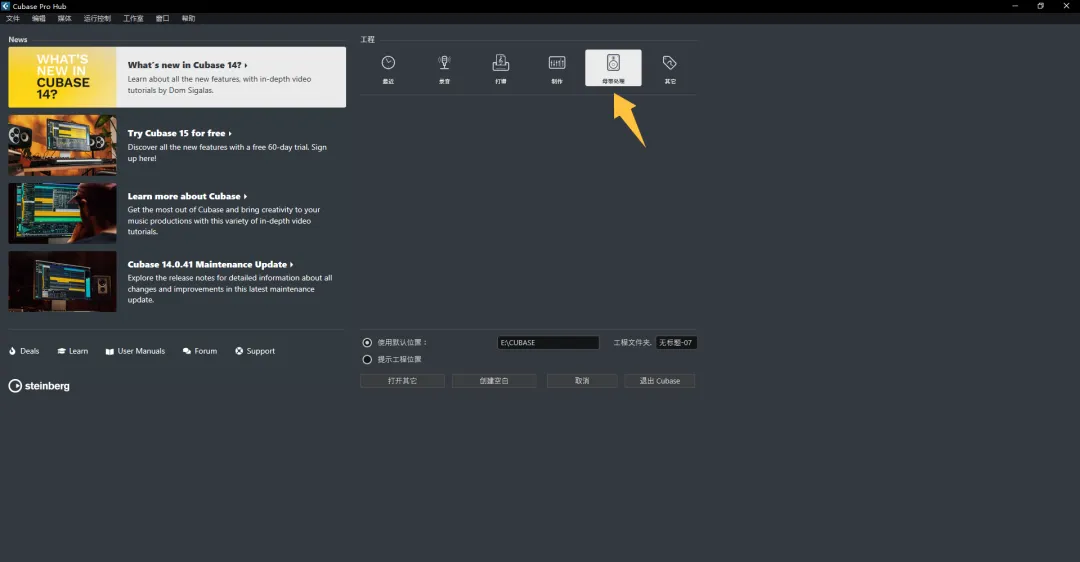Image resolution: width=1080 pixels, height=562 pixels.
Task: Open the Deals link with flame icon
Action: [x=24, y=351]
